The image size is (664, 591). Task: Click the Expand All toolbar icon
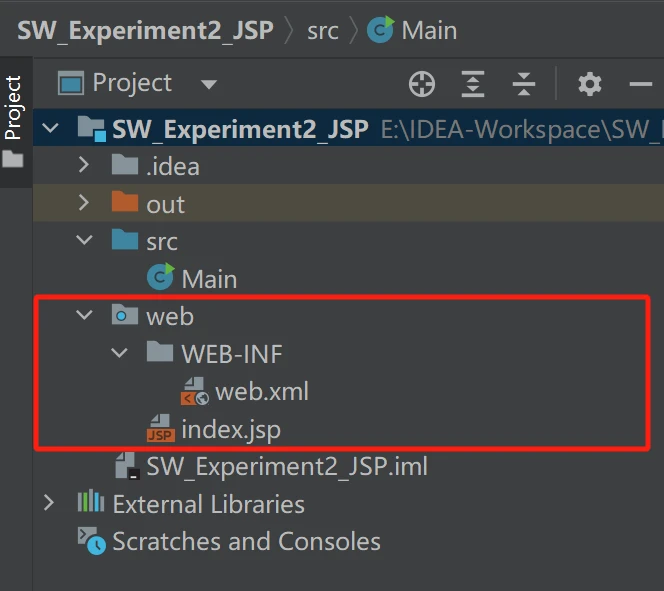[x=472, y=84]
